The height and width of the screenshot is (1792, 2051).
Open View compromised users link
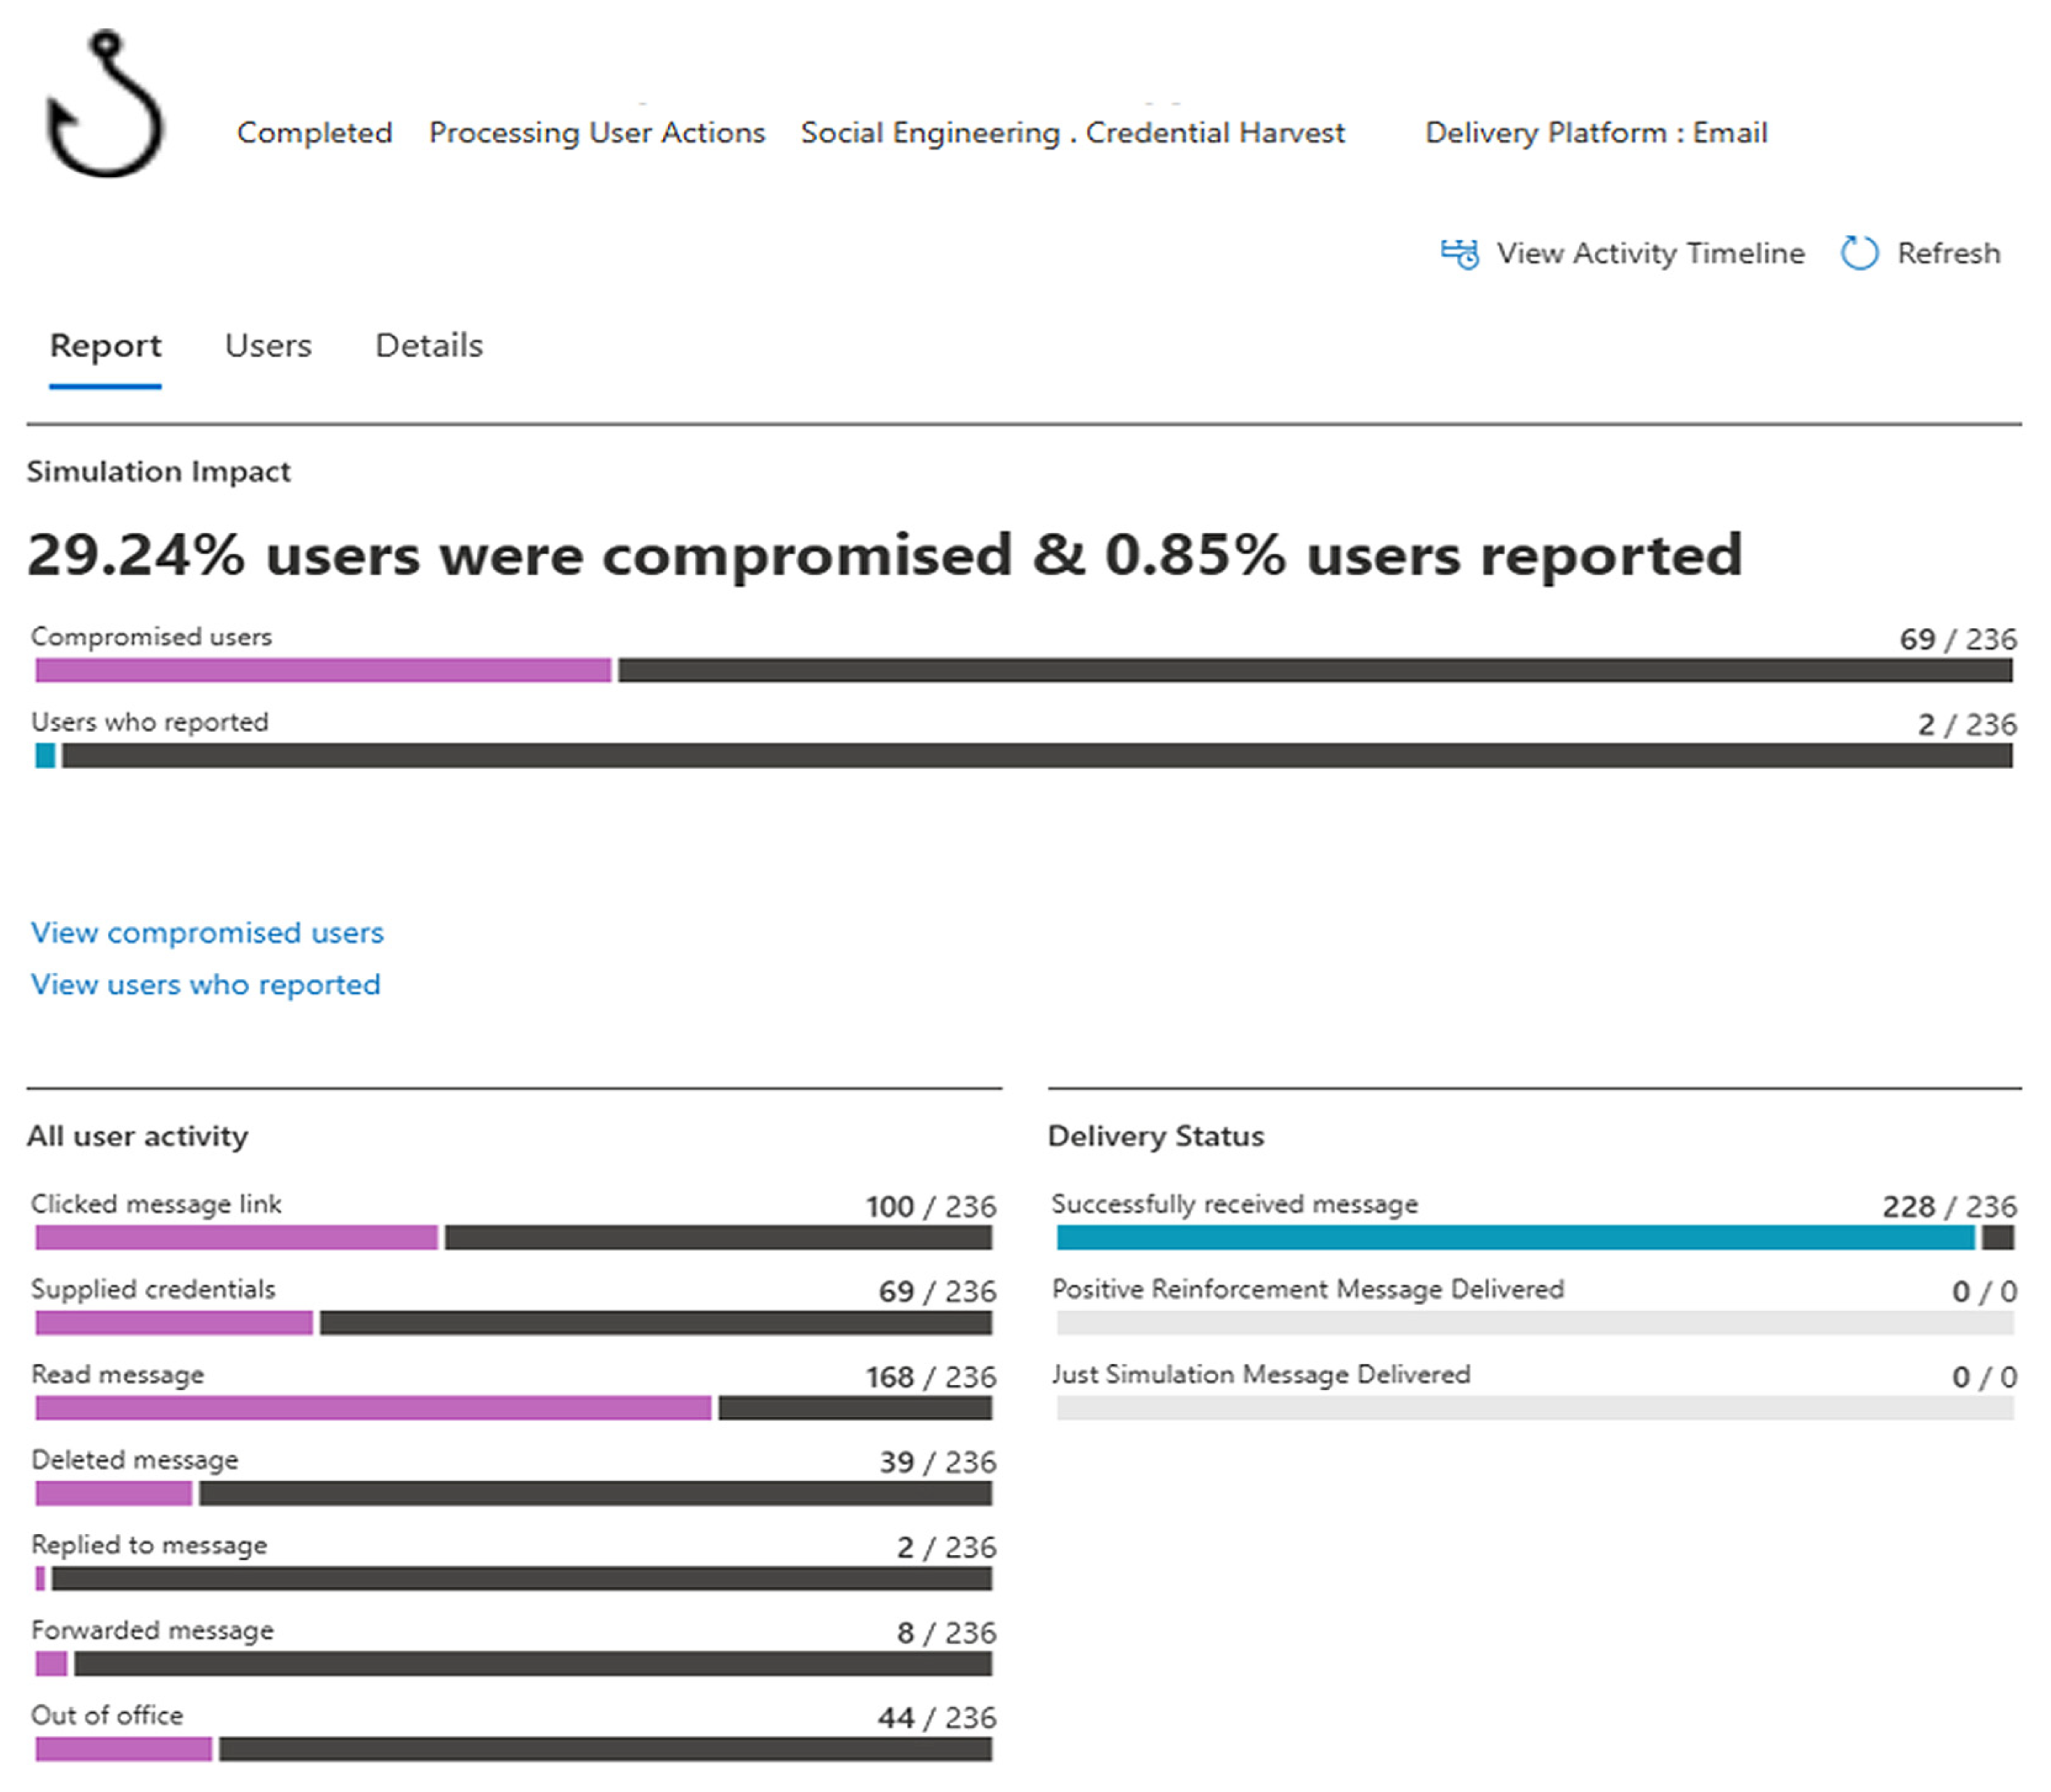207,932
